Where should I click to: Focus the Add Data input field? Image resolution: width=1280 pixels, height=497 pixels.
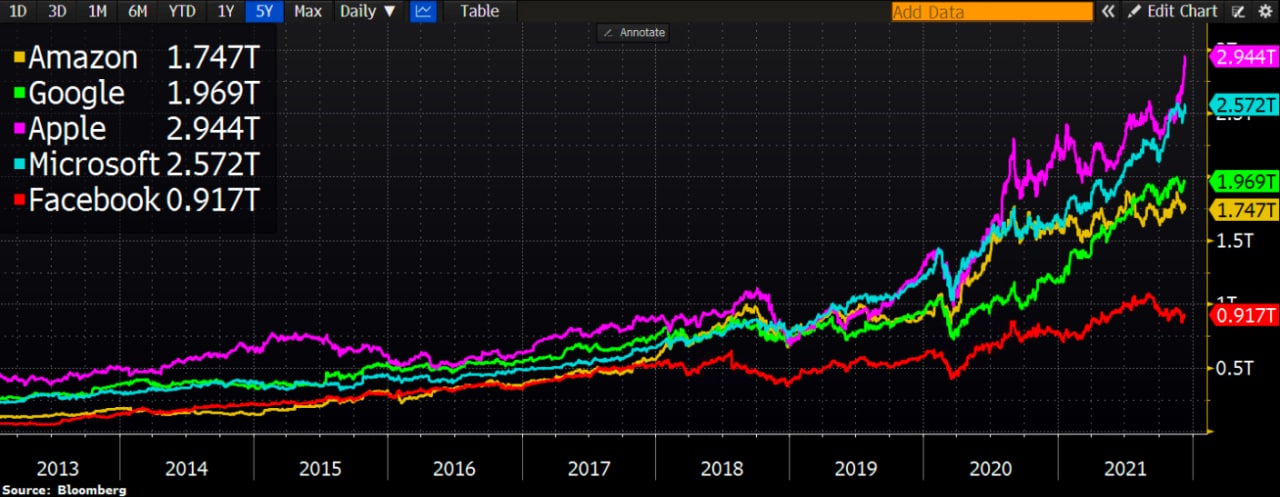(x=992, y=12)
